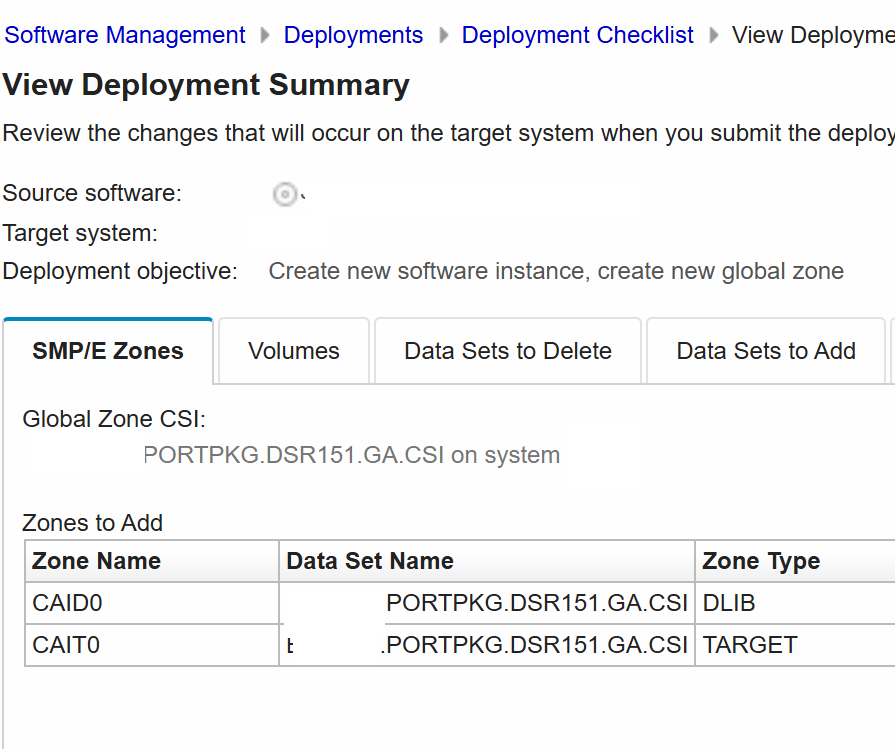Return to the Deployment Checklist page

pos(577,35)
